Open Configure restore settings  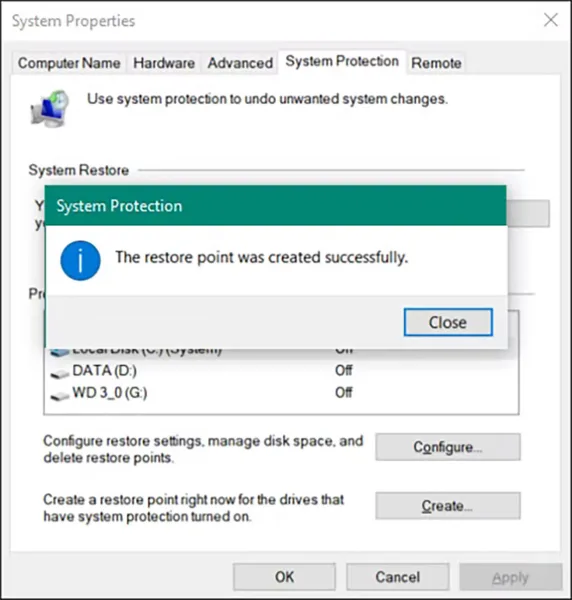click(448, 447)
